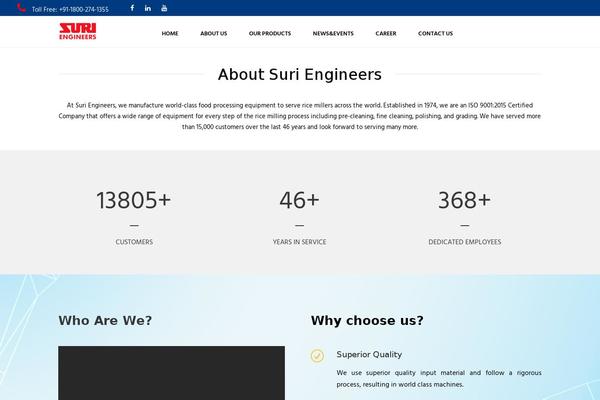
Task: Click the 13805+ customers counter
Action: (x=134, y=200)
